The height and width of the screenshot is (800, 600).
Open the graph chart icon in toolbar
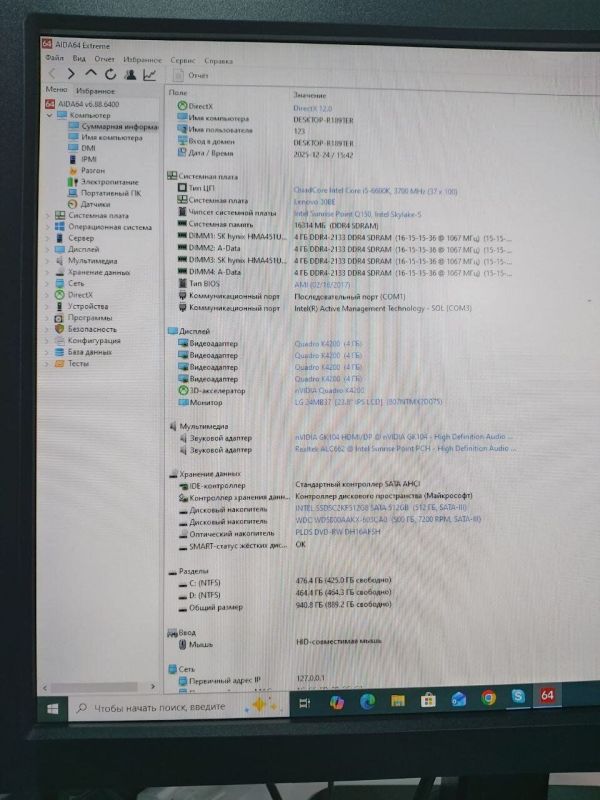[149, 75]
